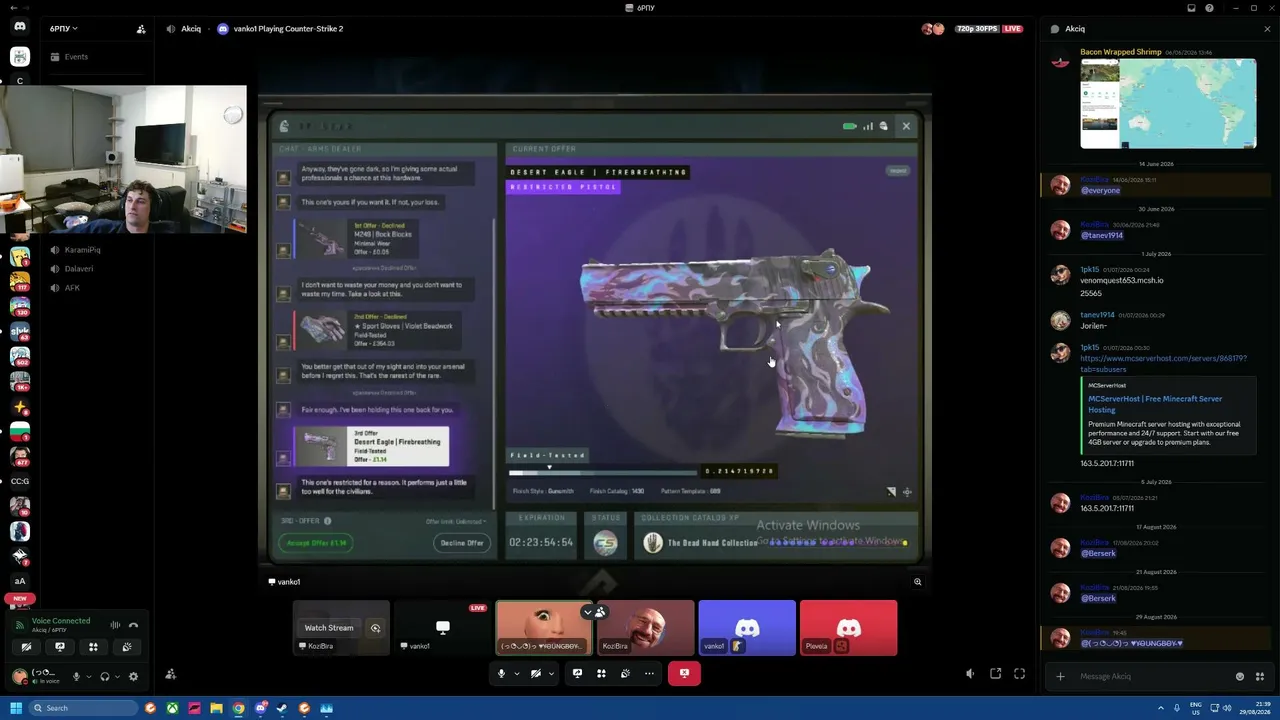Select AFK voice channel
Viewport: 1280px width, 720px height.
72,288
